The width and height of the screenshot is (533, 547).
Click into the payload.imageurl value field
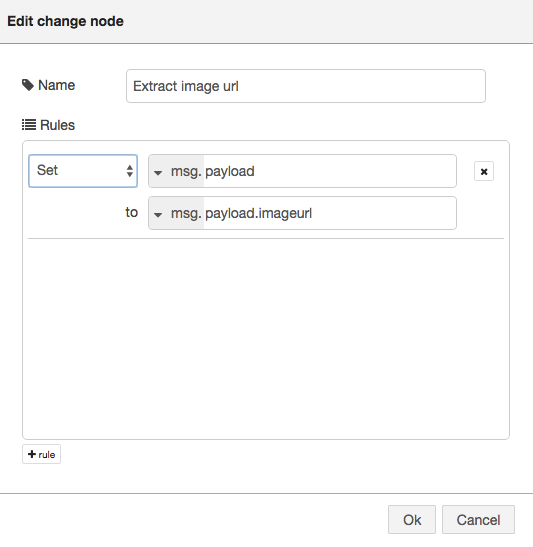330,213
